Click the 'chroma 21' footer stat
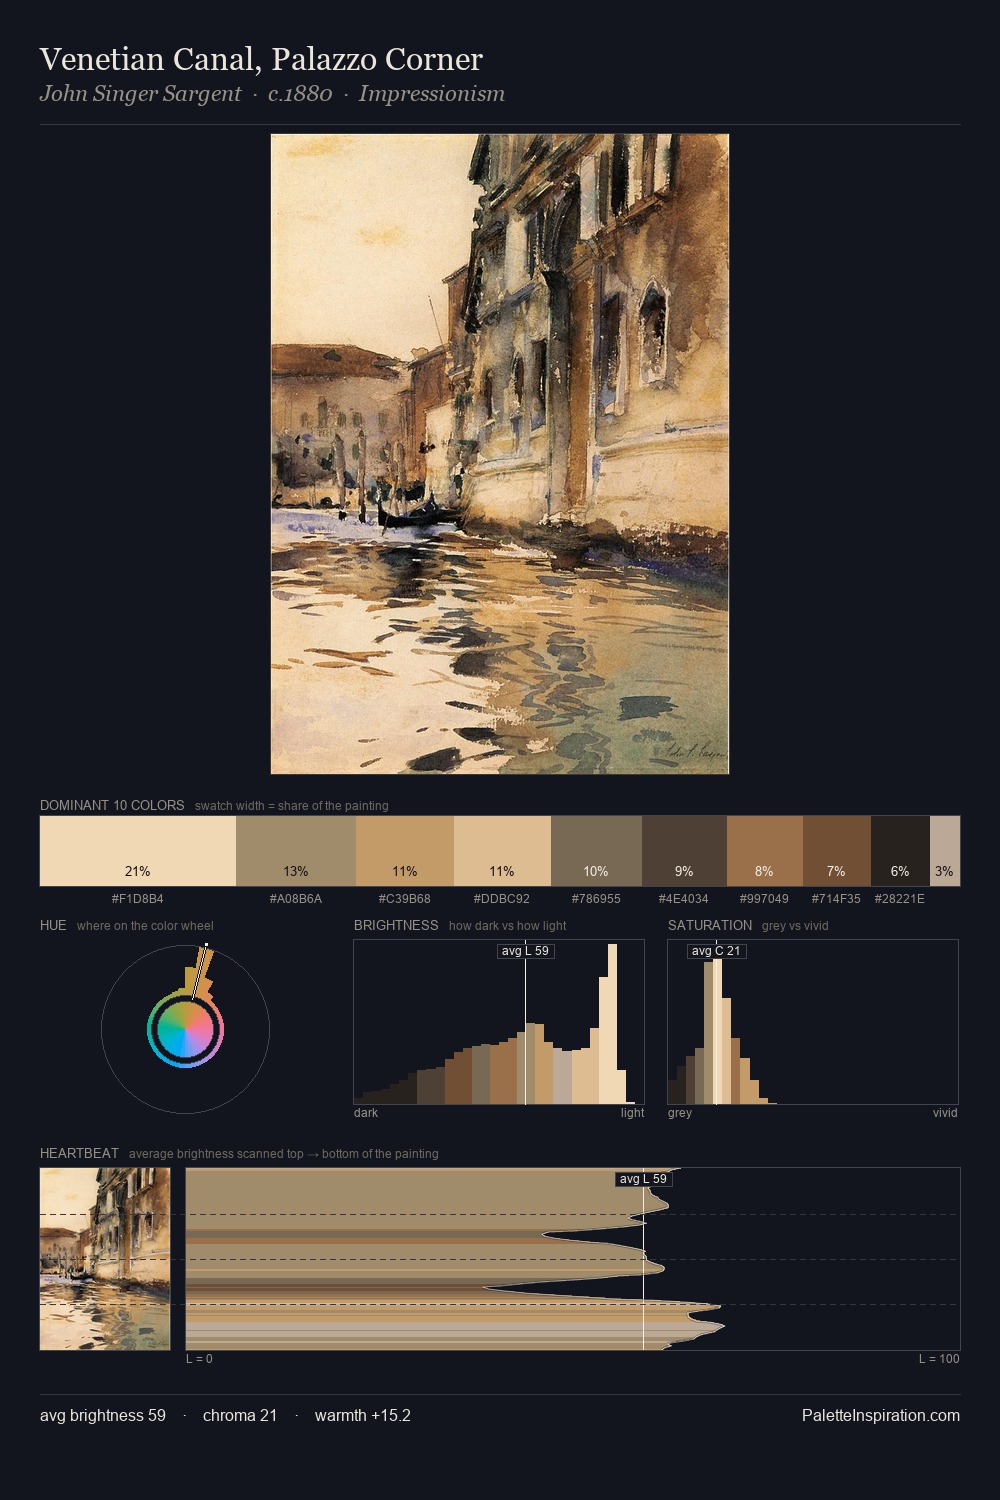Image resolution: width=1000 pixels, height=1500 pixels. (x=240, y=1415)
